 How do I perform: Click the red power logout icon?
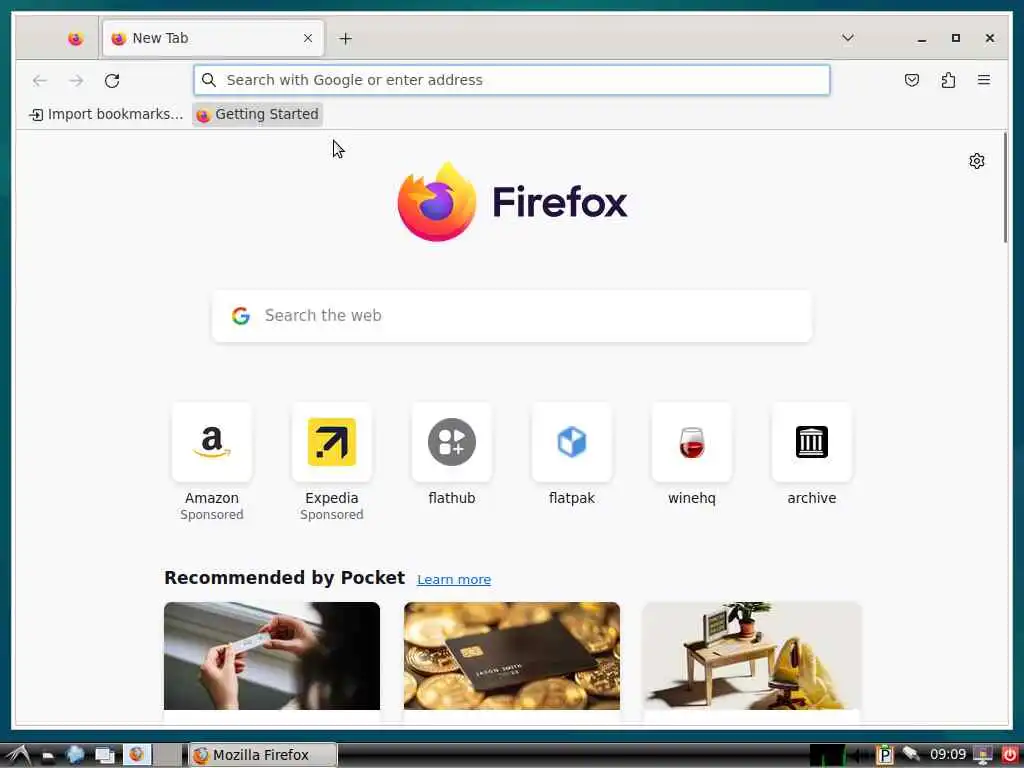[1009, 755]
